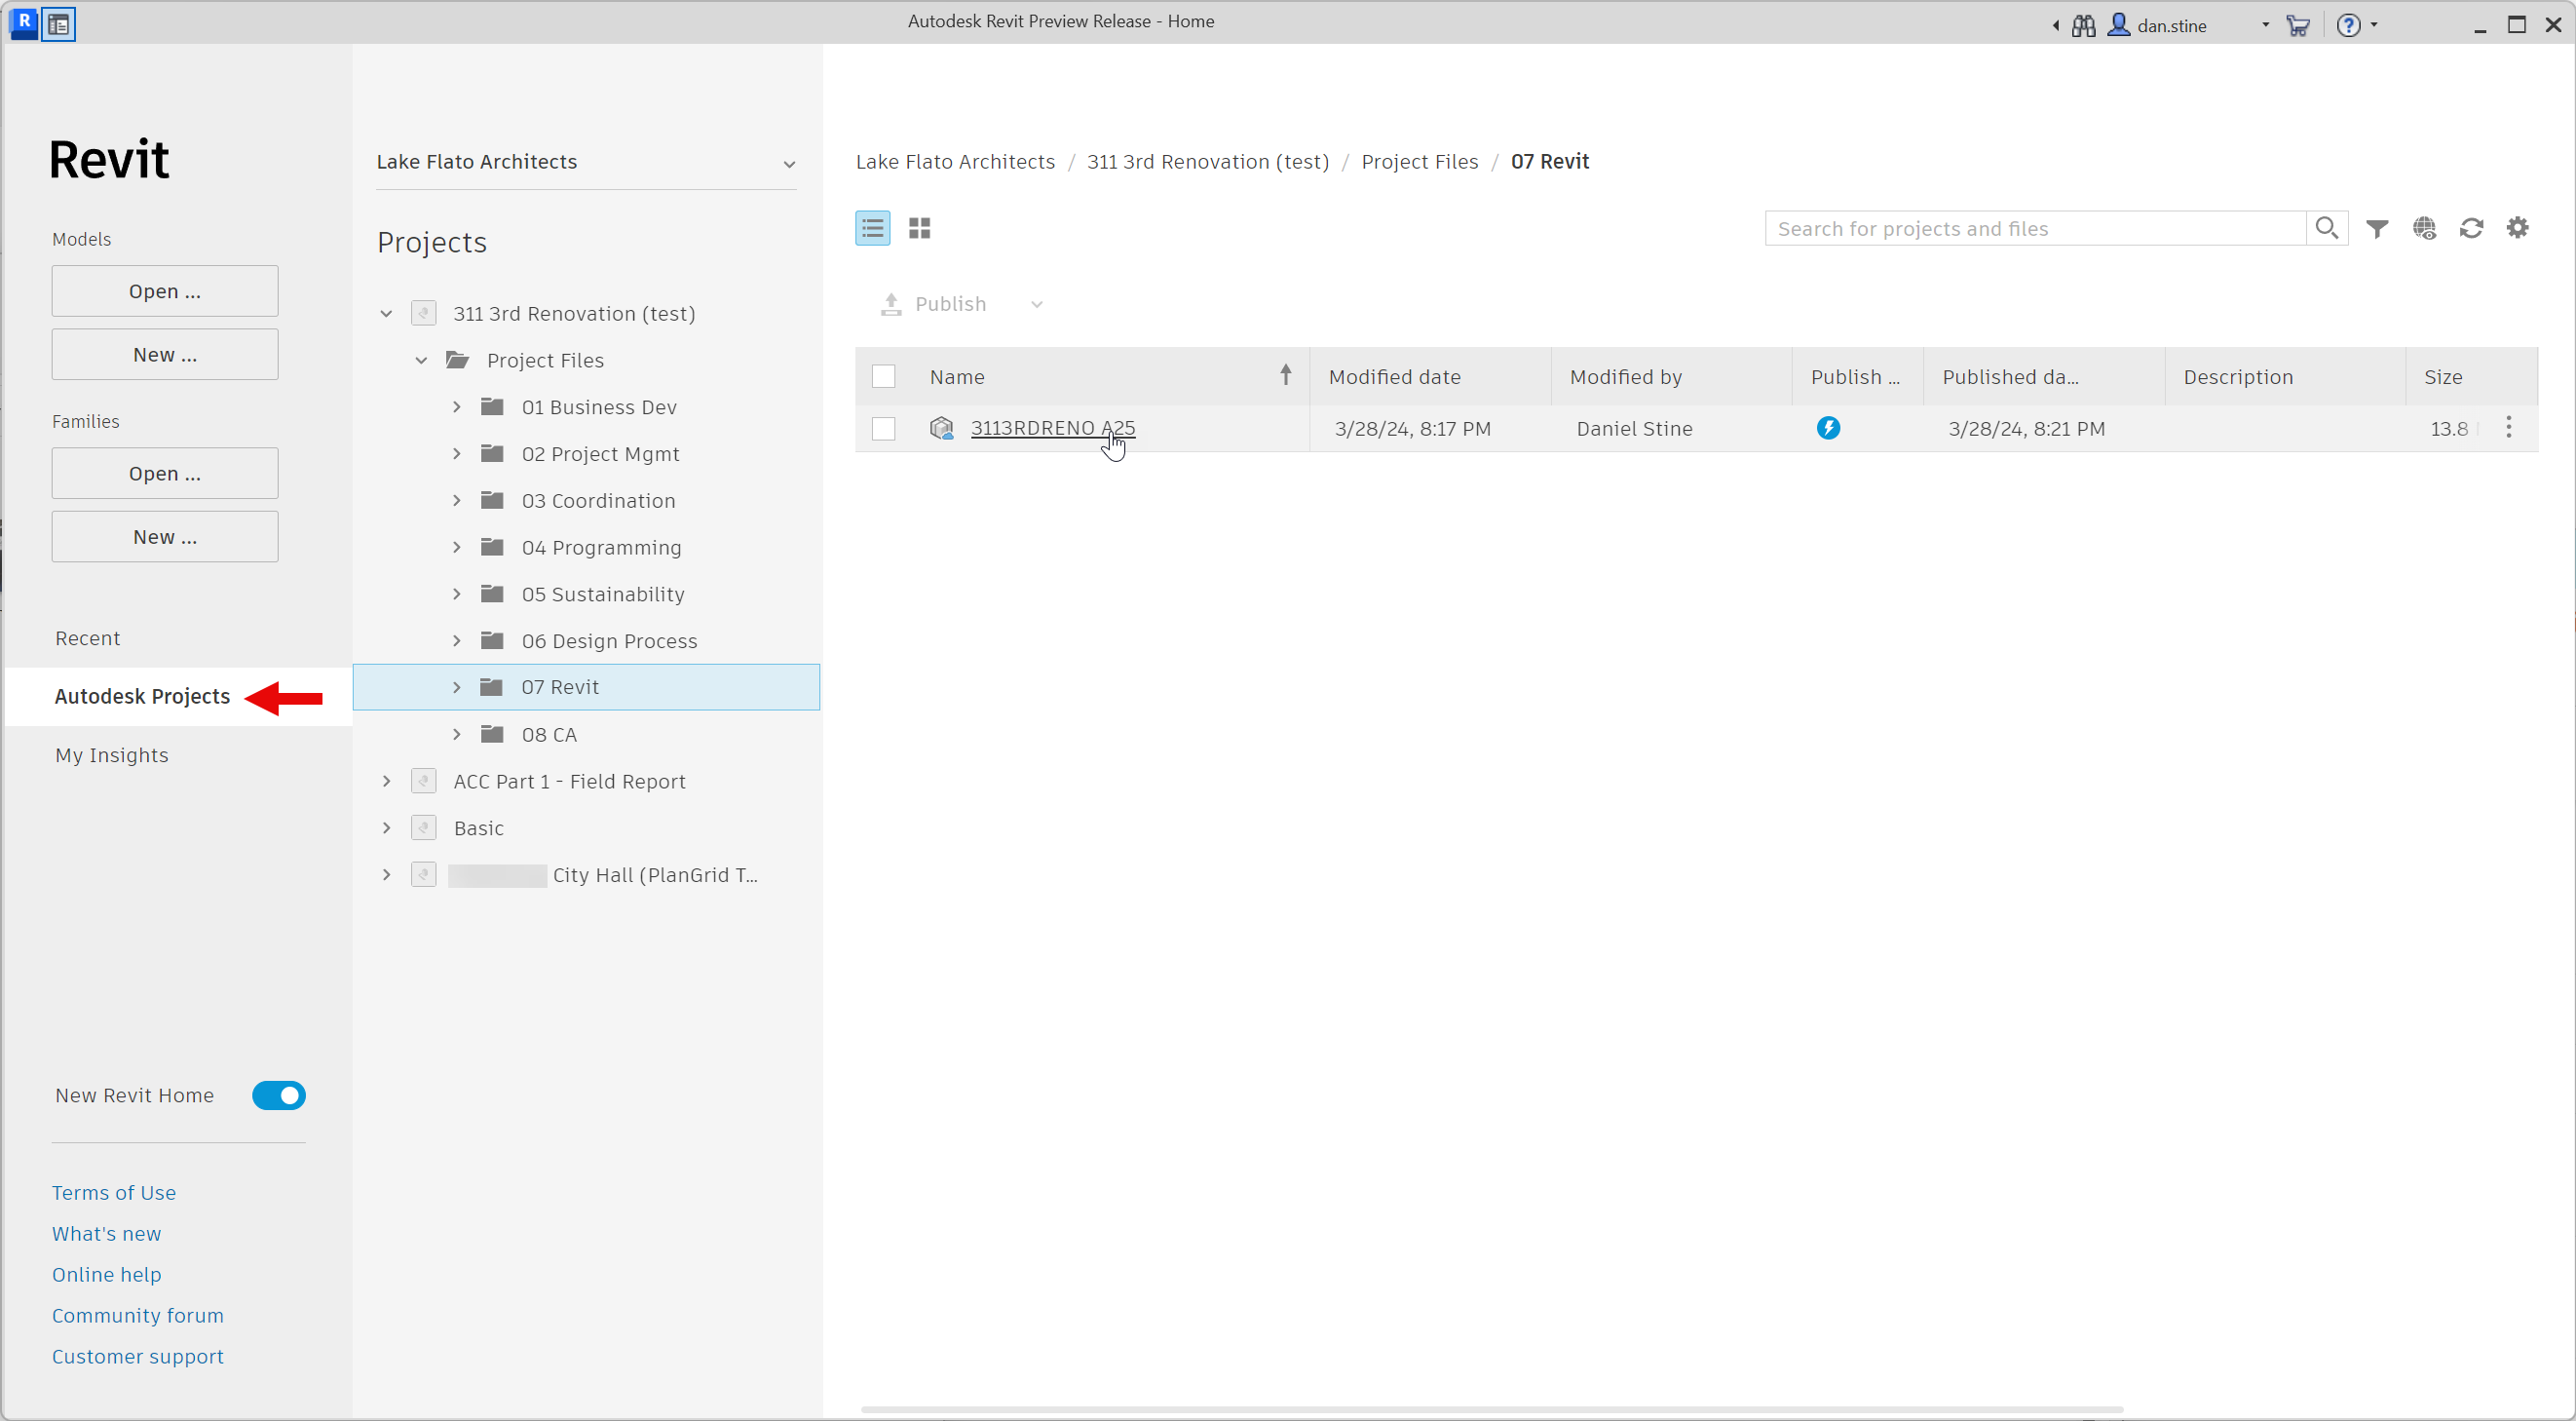Go to Lake Flato Architects in breadcrumb
Screen dimensions: 2576x1421
click(955, 162)
